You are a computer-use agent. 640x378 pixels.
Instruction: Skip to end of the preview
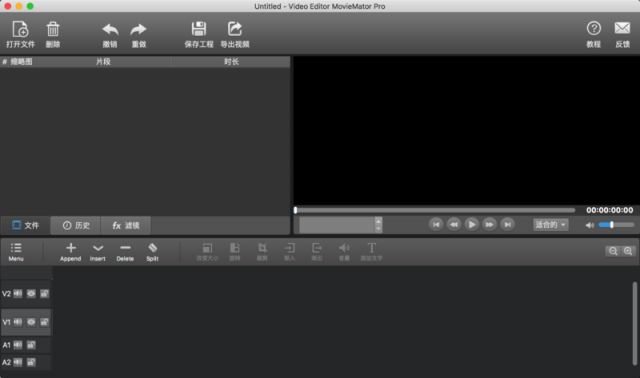tap(507, 225)
